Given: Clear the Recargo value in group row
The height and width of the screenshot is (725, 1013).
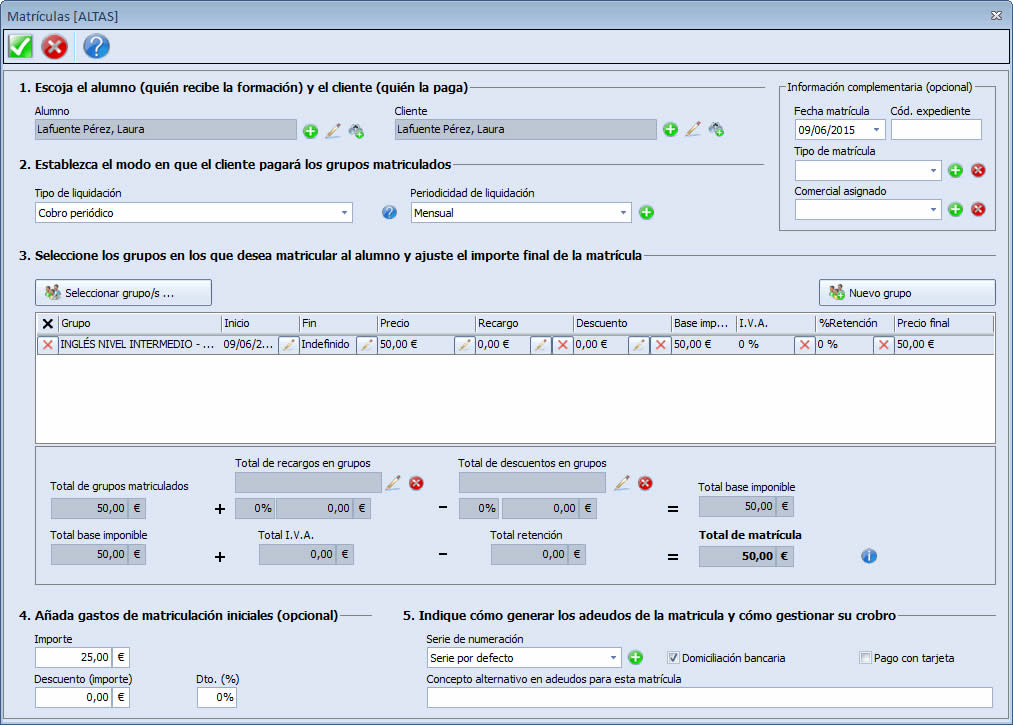Looking at the screenshot, I should (x=562, y=344).
